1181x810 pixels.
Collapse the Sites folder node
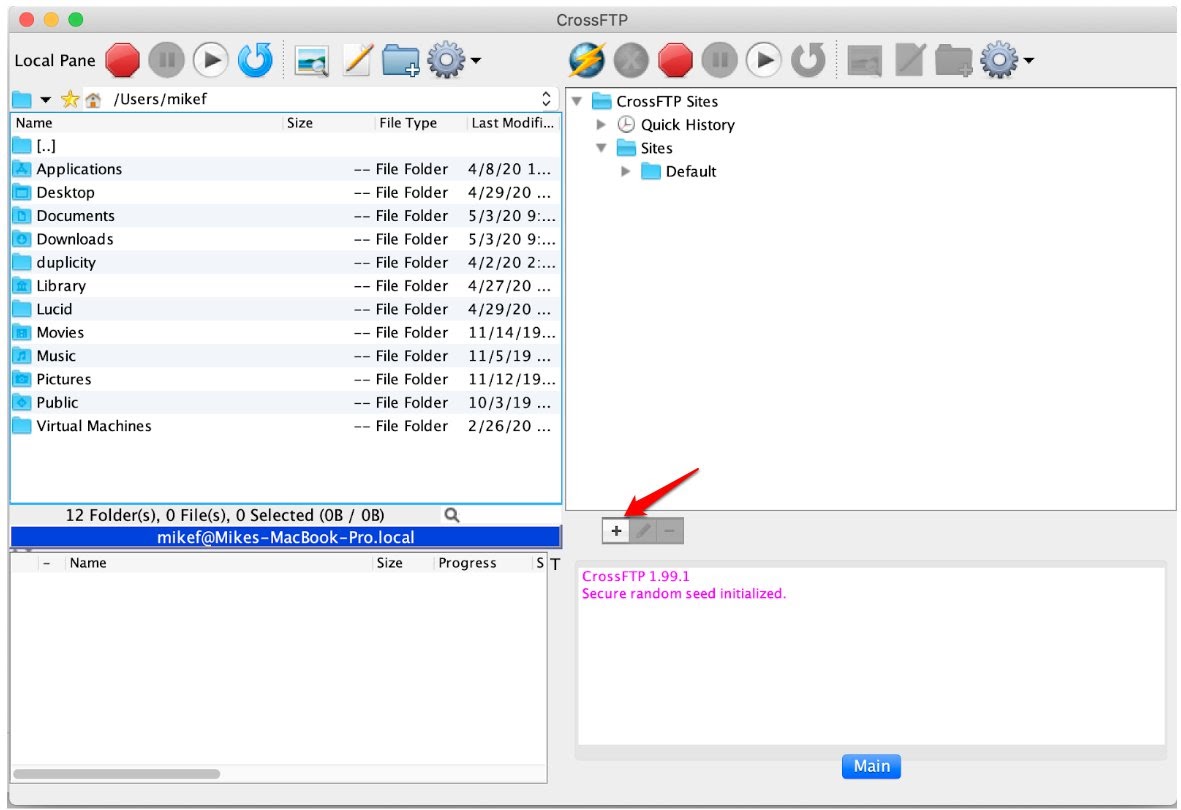click(x=601, y=148)
